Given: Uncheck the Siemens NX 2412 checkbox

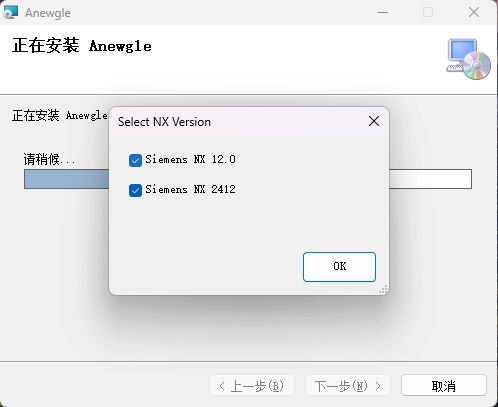Looking at the screenshot, I should (x=135, y=190).
